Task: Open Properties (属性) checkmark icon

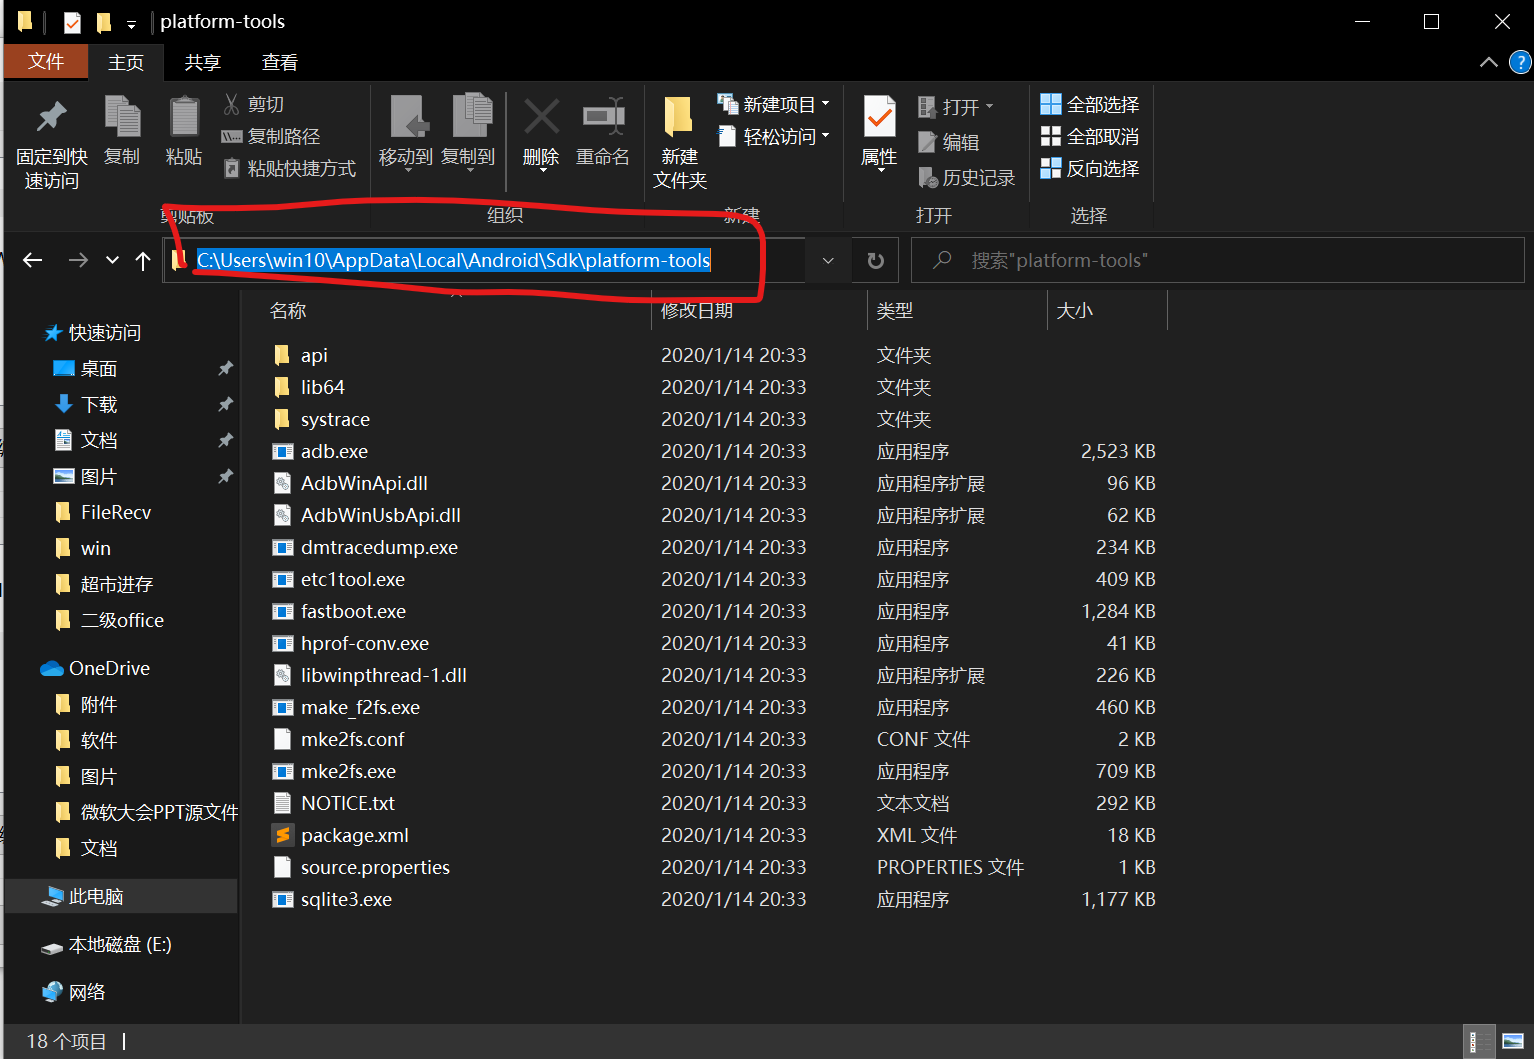Action: (x=880, y=118)
